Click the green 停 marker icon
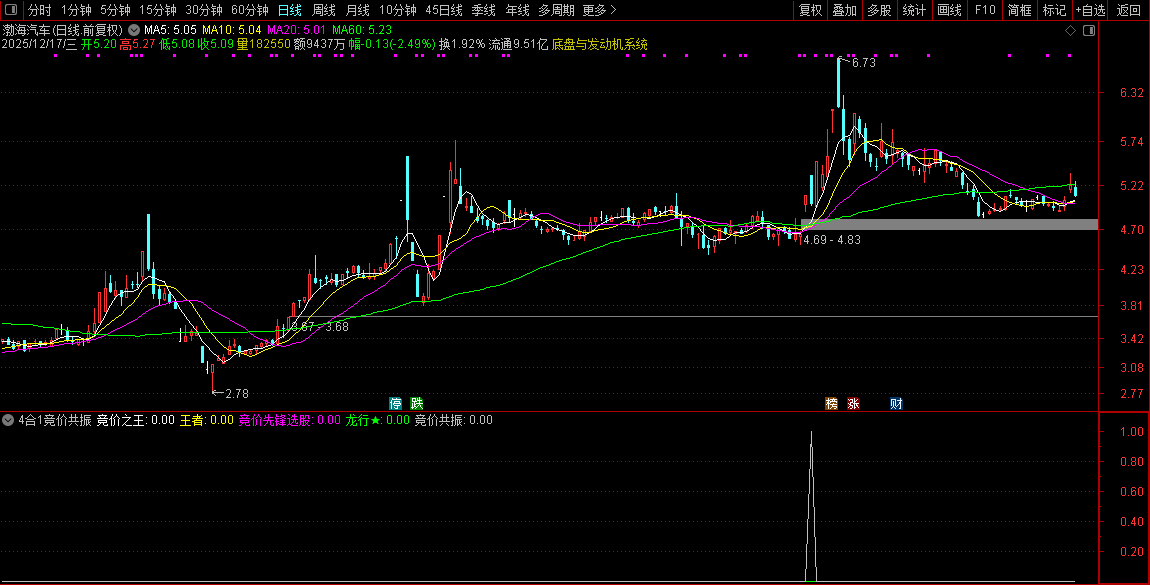The image size is (1150, 585). 396,404
